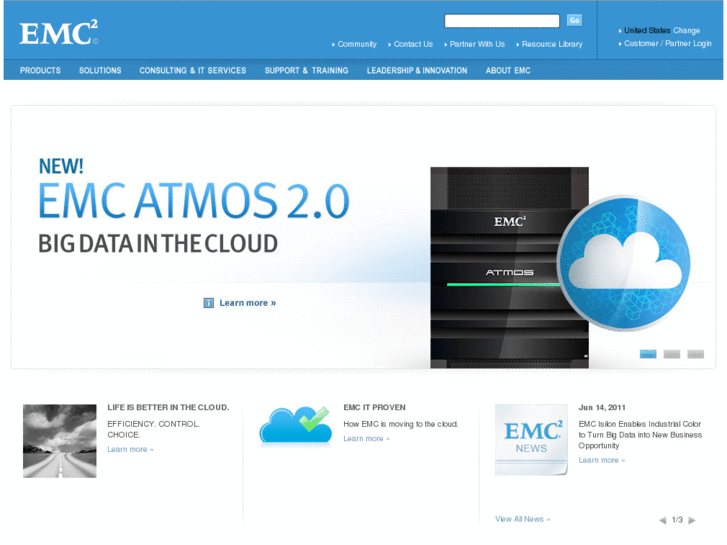Screen dimensions: 727x545
Task: Open the EMC News thumbnail
Action: pyautogui.click(x=531, y=439)
